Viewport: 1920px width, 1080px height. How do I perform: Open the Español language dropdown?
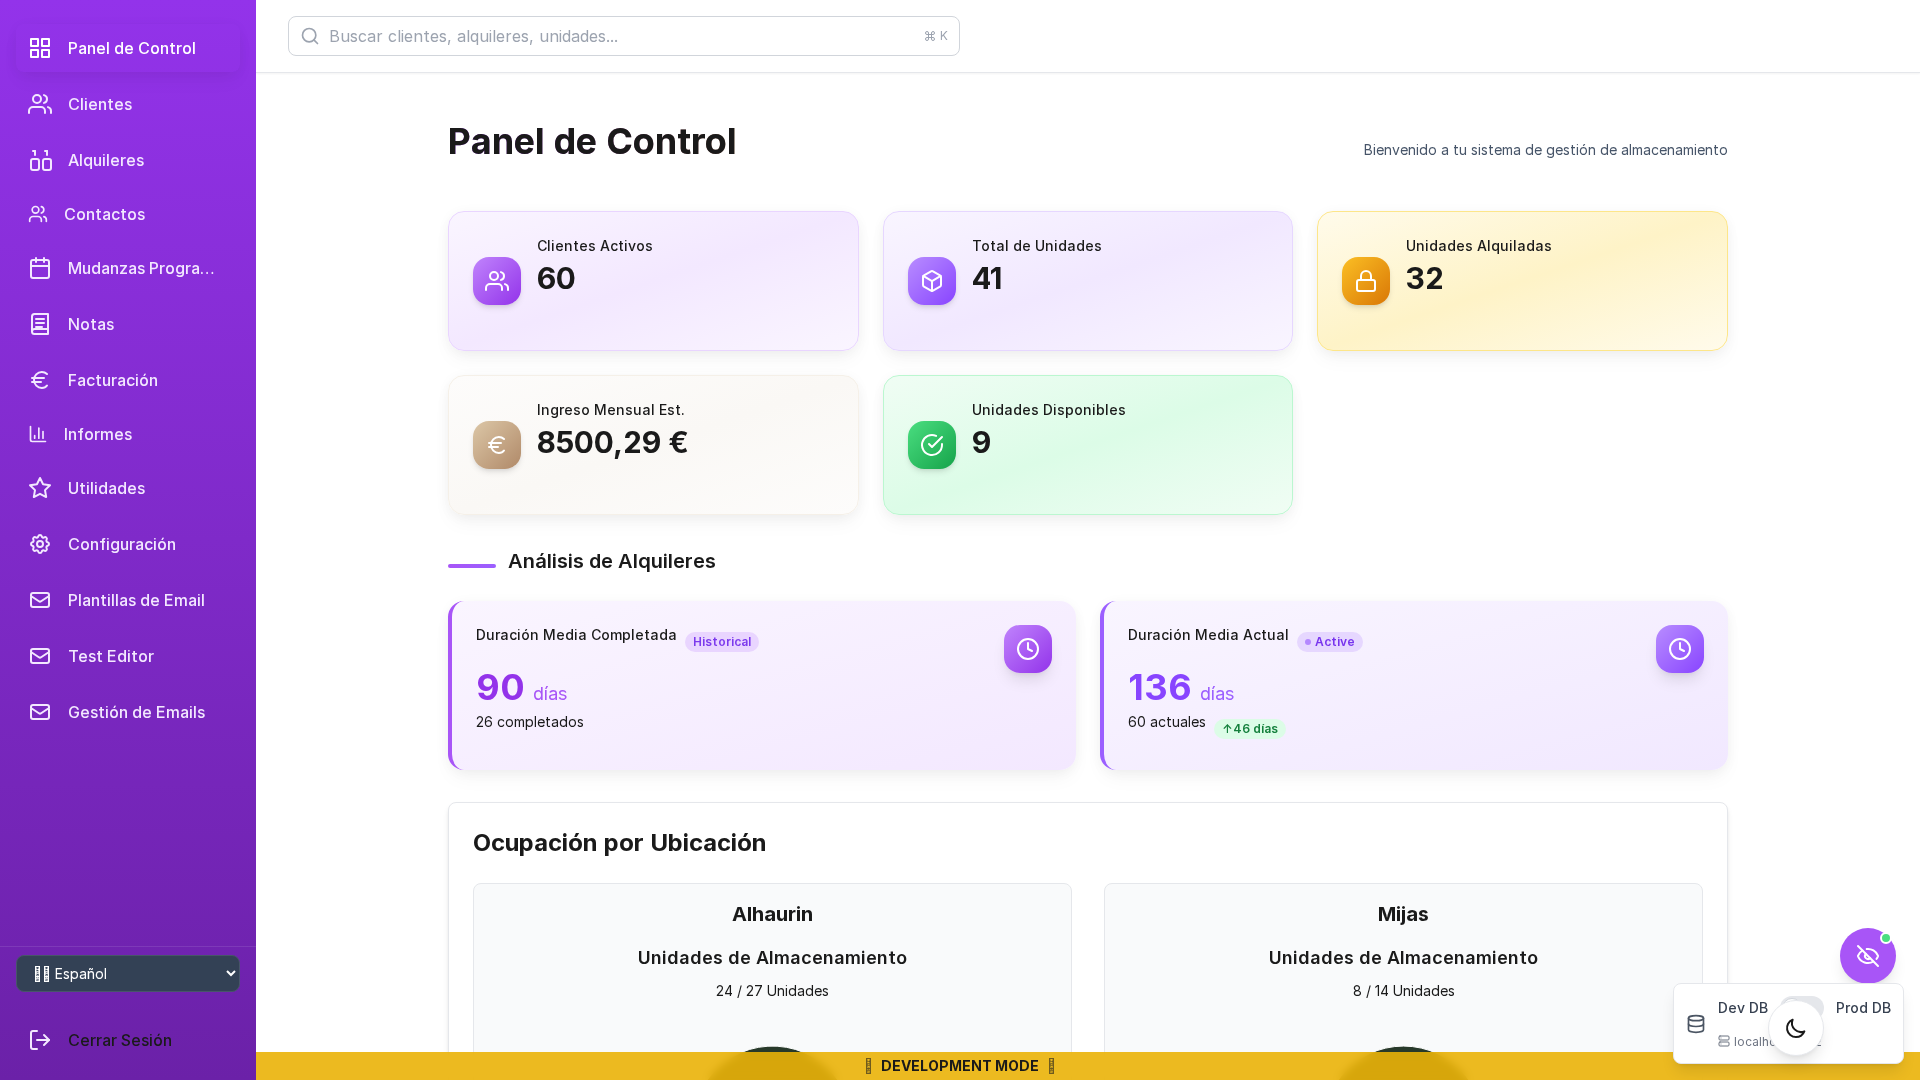[128, 973]
